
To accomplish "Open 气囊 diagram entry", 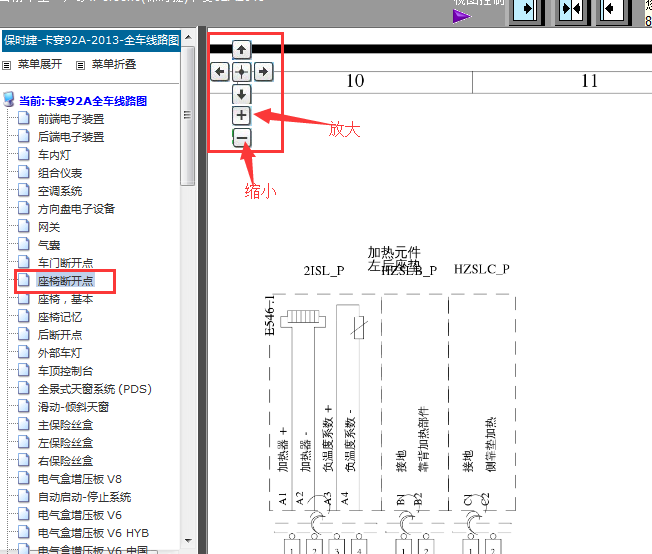I will 49,245.
